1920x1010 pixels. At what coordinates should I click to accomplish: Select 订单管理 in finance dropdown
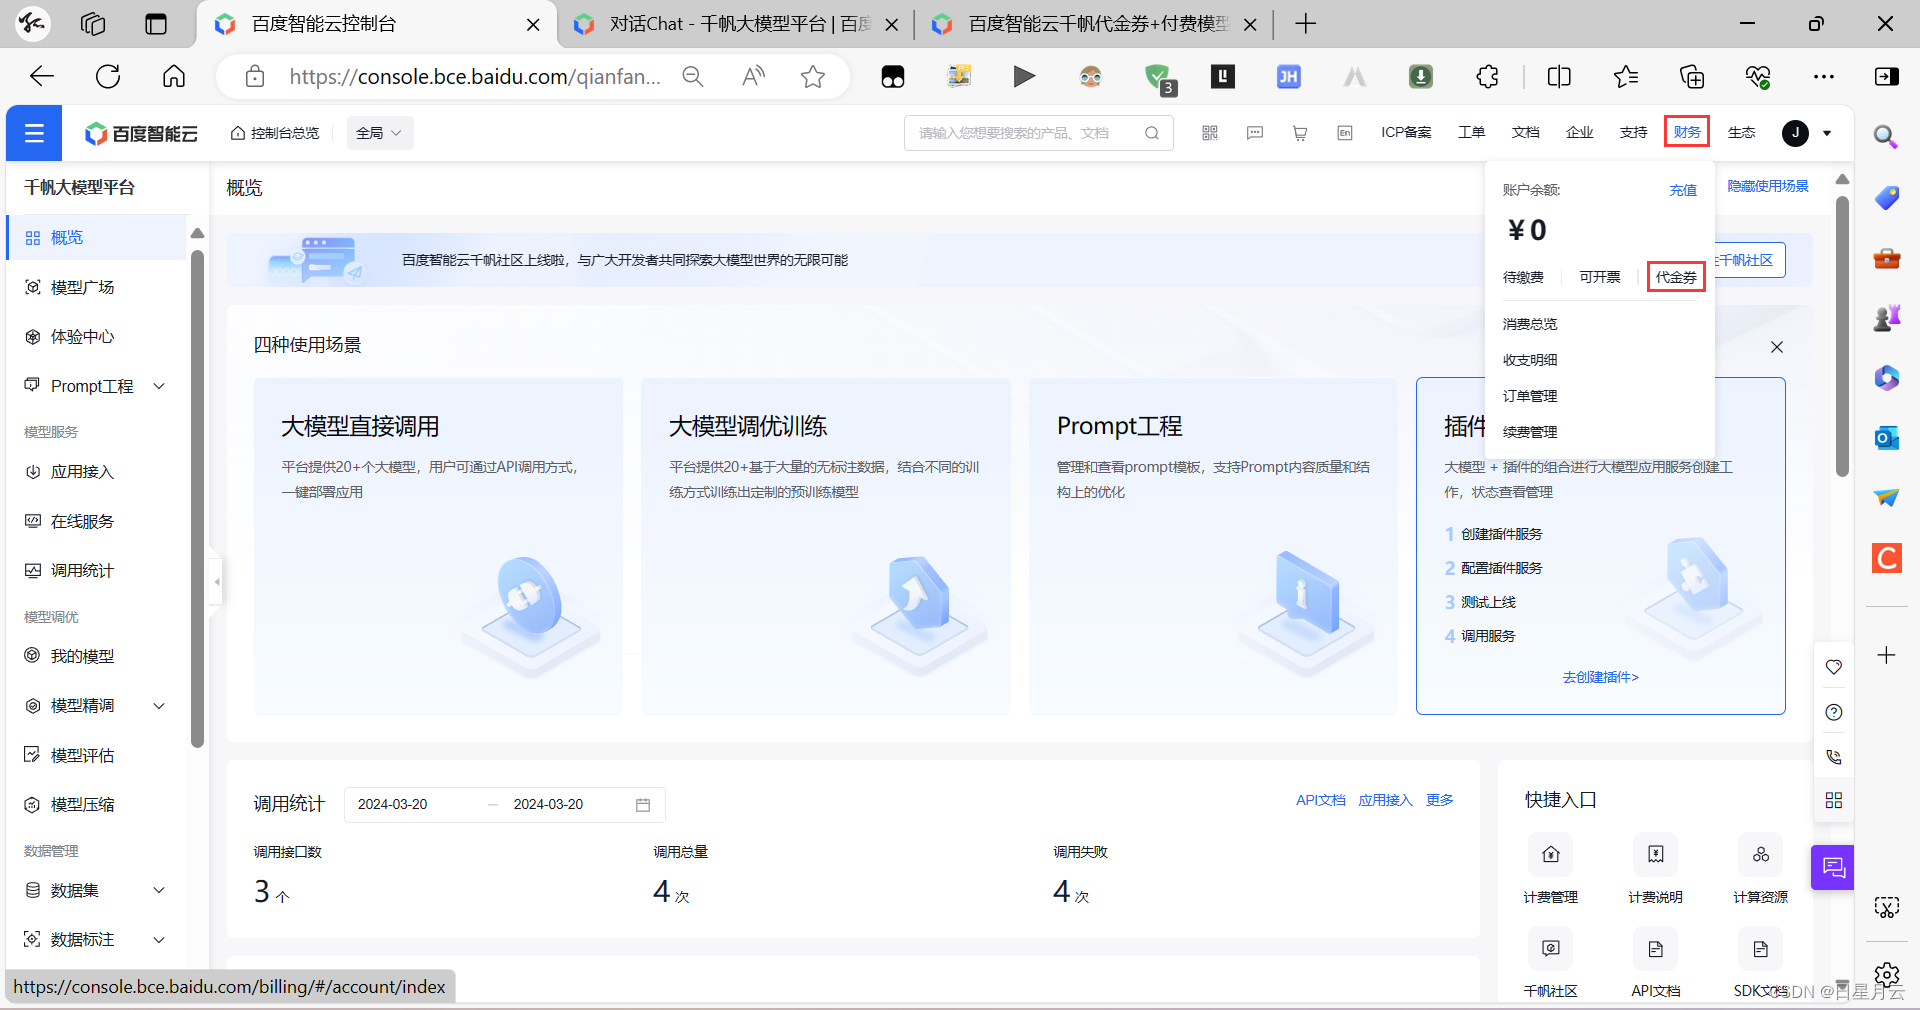(1530, 396)
